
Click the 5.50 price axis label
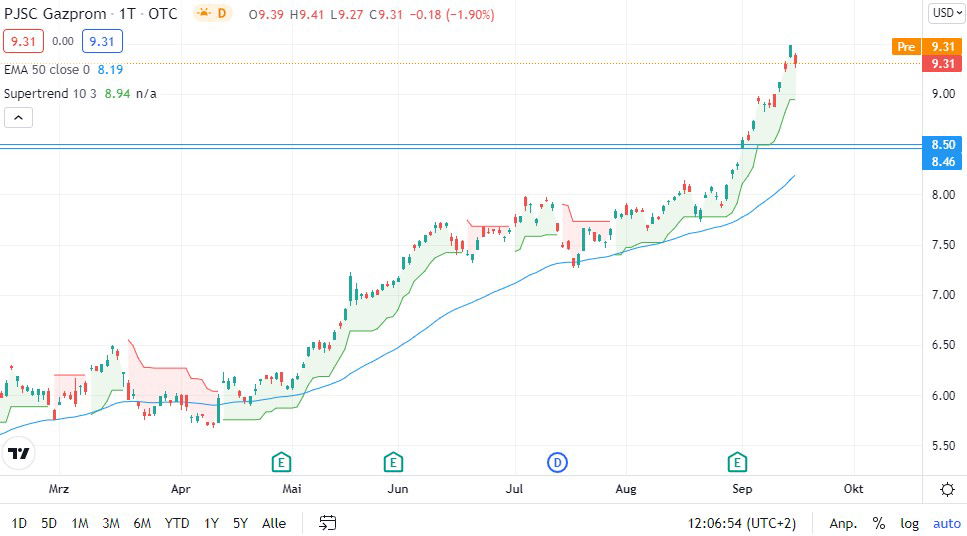[x=943, y=445]
